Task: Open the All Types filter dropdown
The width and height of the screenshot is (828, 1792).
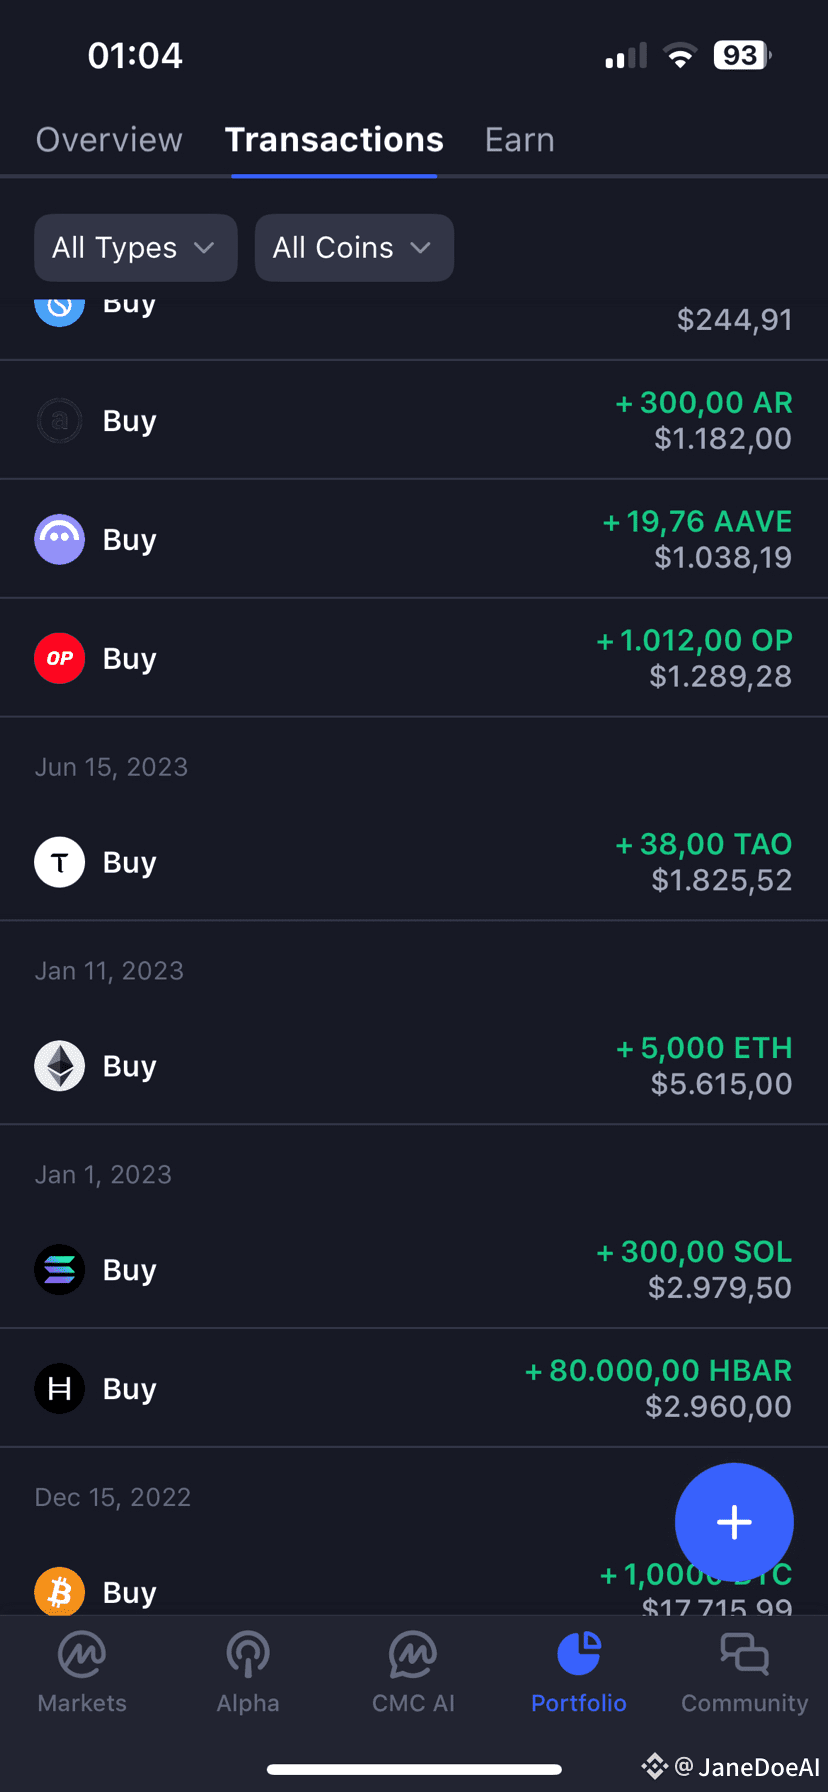Action: click(x=135, y=248)
